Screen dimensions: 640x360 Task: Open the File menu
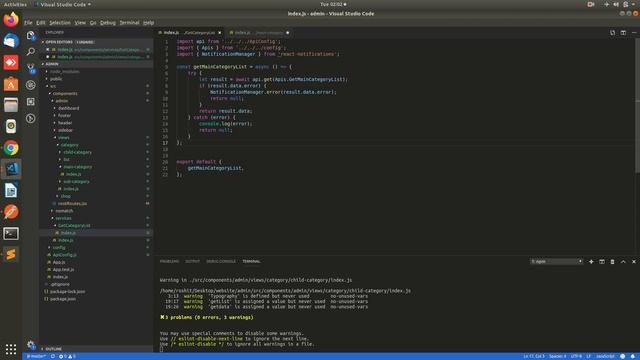coord(28,23)
